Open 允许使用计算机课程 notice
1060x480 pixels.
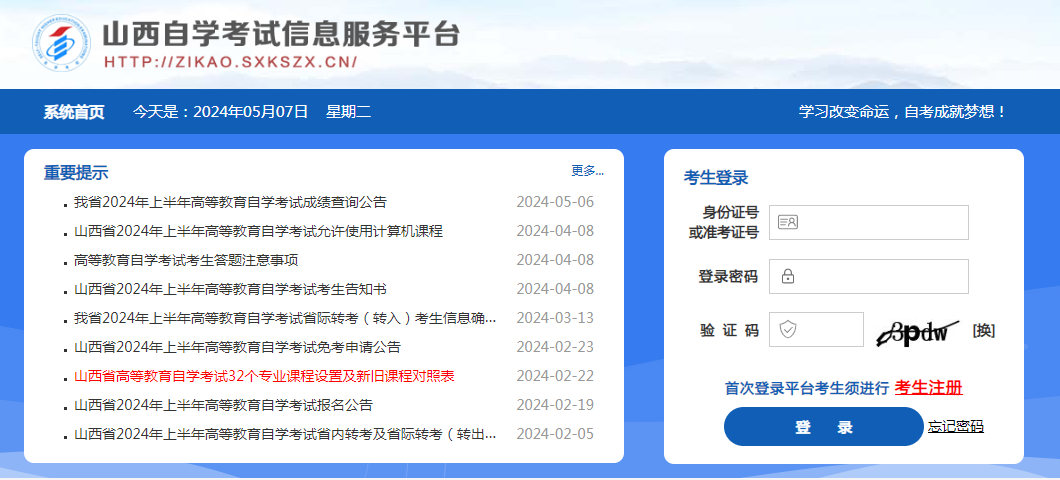[x=258, y=231]
